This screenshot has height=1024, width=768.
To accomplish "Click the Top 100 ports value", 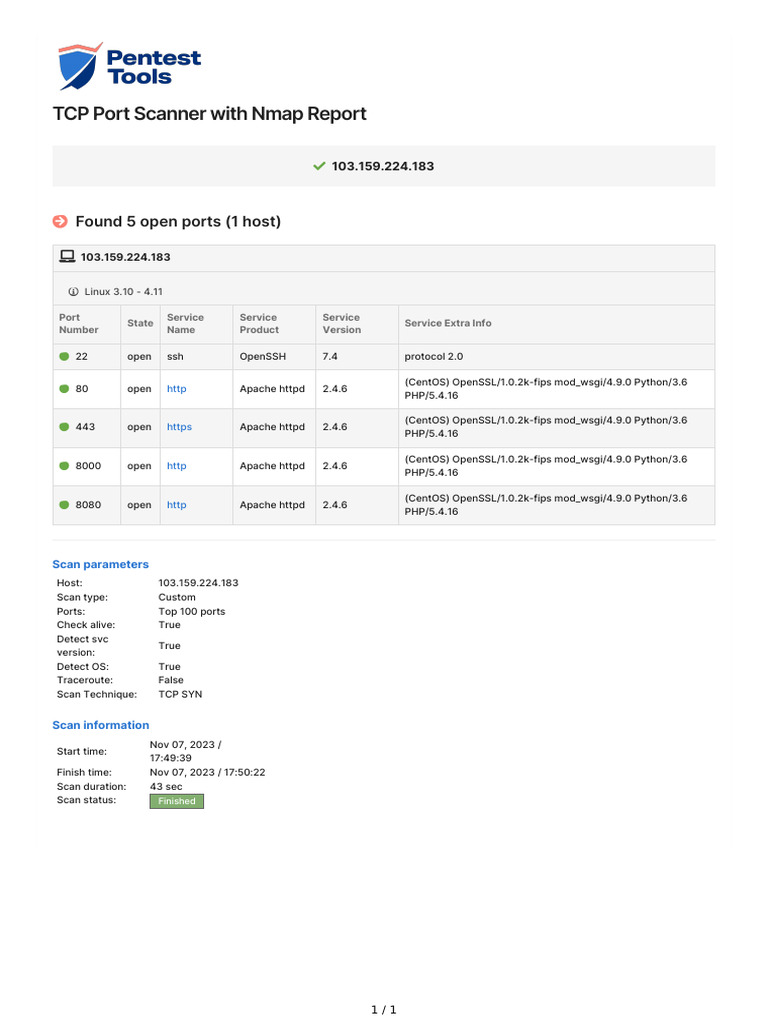I will 192,611.
